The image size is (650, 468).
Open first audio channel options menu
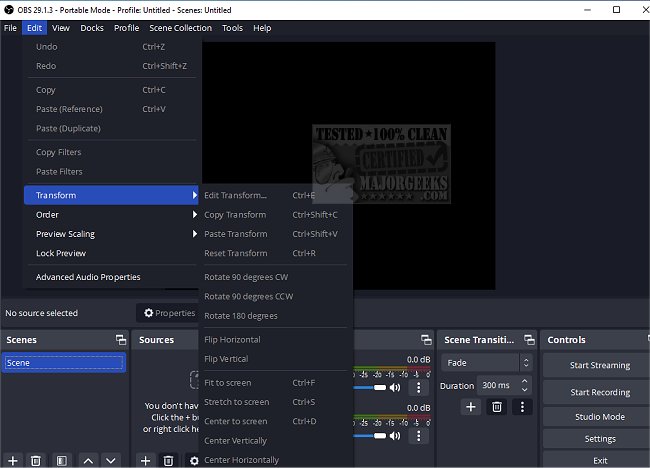[419, 388]
